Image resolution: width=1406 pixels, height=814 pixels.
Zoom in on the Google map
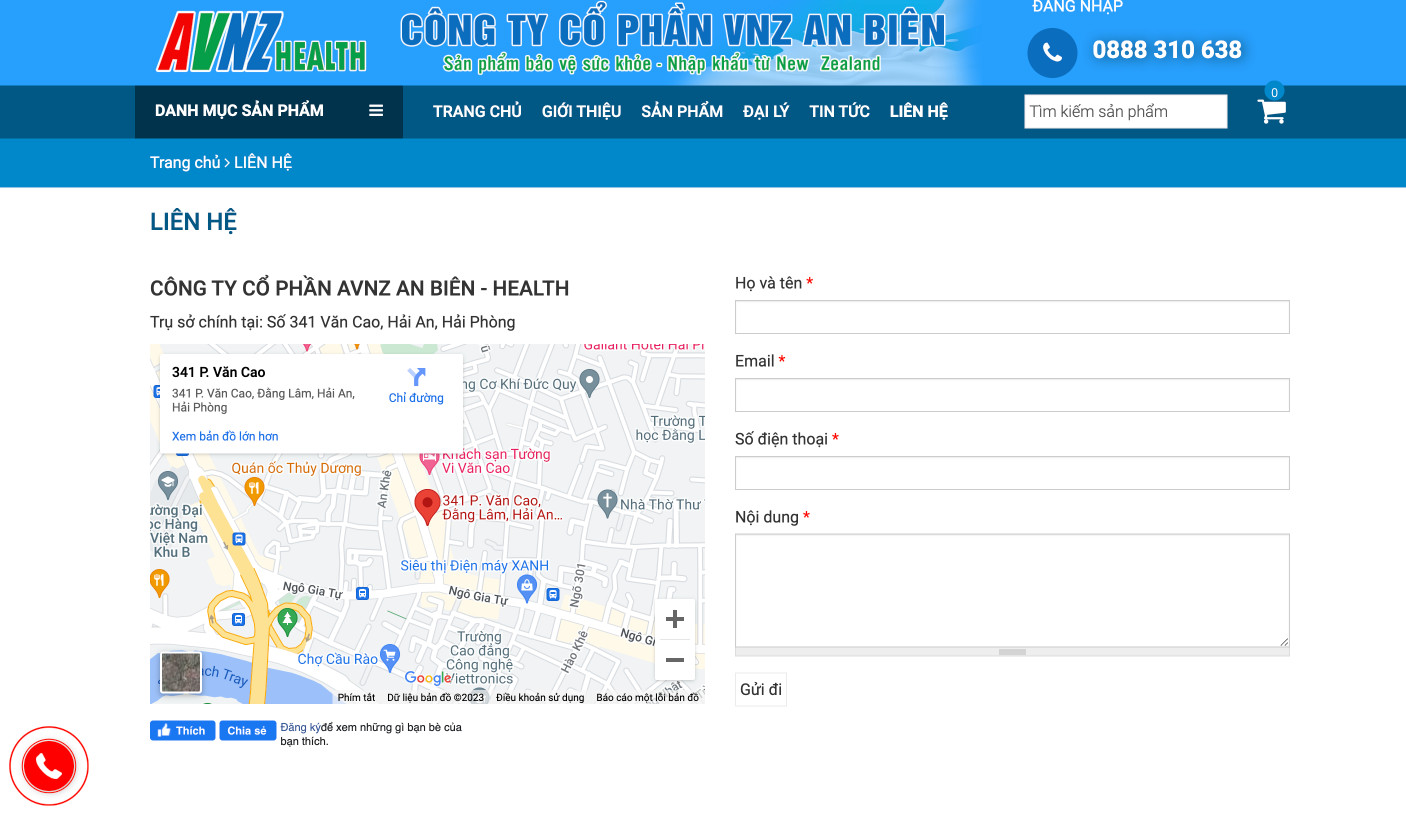[675, 619]
